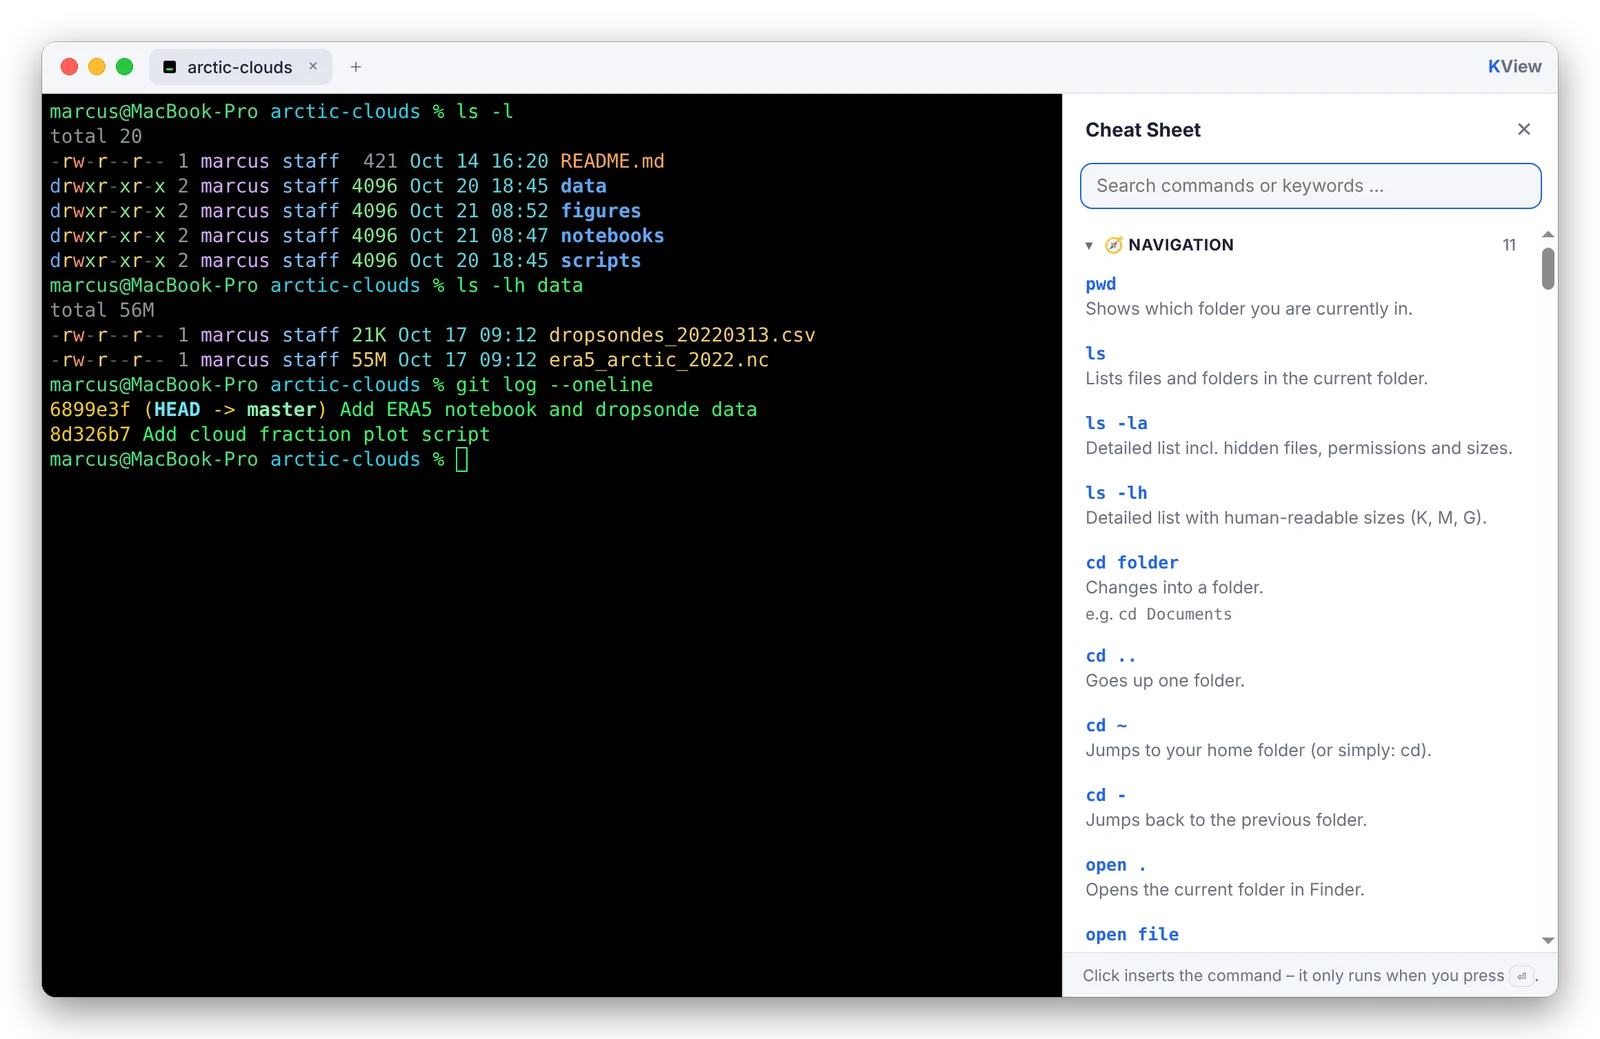Click dropsondes_20220313.csv file name
The width and height of the screenshot is (1600, 1039).
(682, 335)
